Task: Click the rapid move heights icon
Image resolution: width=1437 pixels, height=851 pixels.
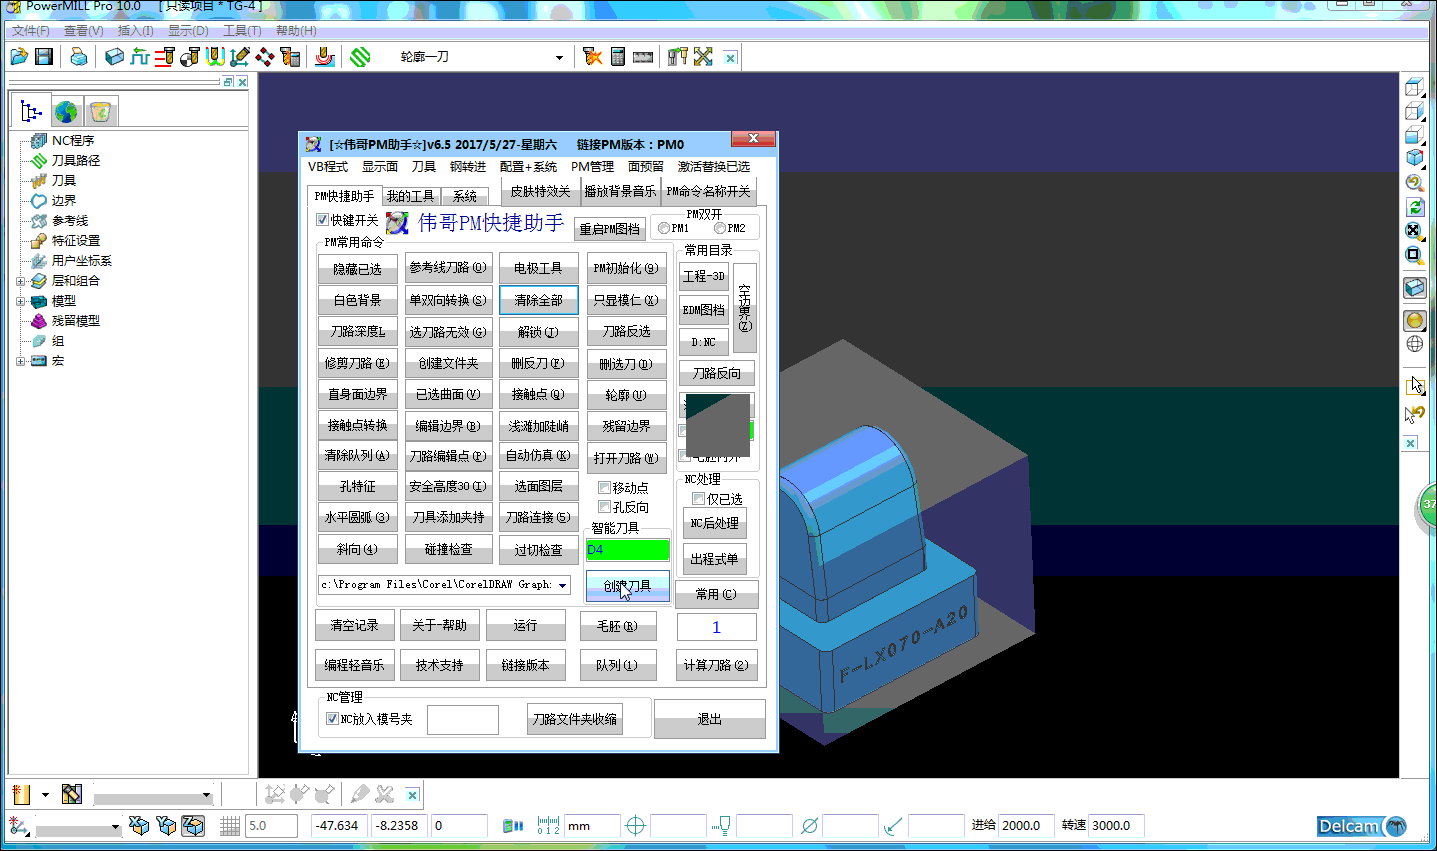Action: click(139, 57)
